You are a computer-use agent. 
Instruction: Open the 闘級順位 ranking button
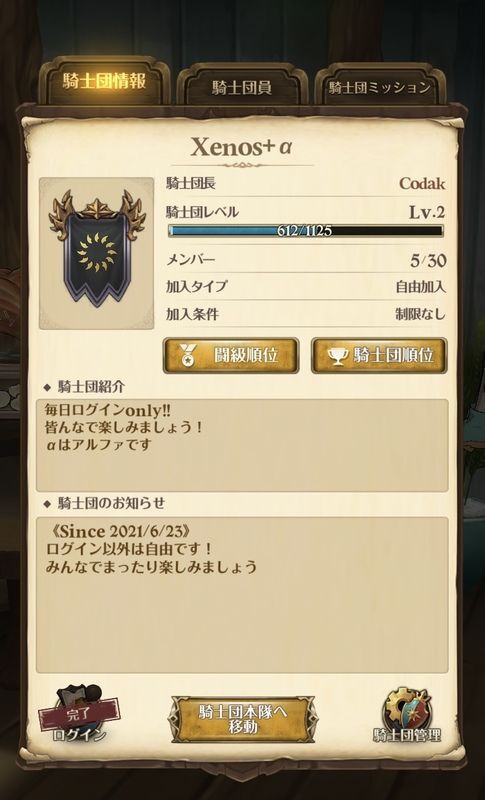click(x=231, y=356)
